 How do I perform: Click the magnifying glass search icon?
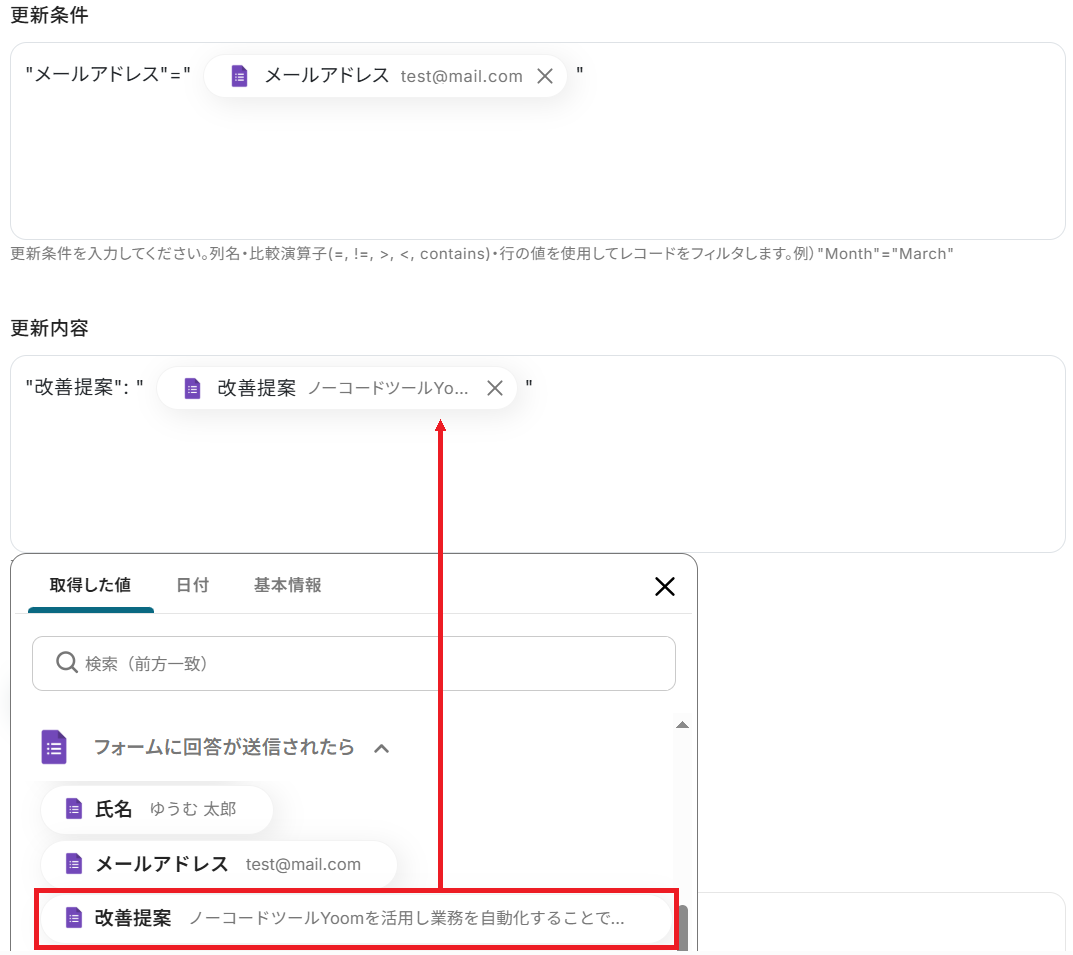(67, 663)
